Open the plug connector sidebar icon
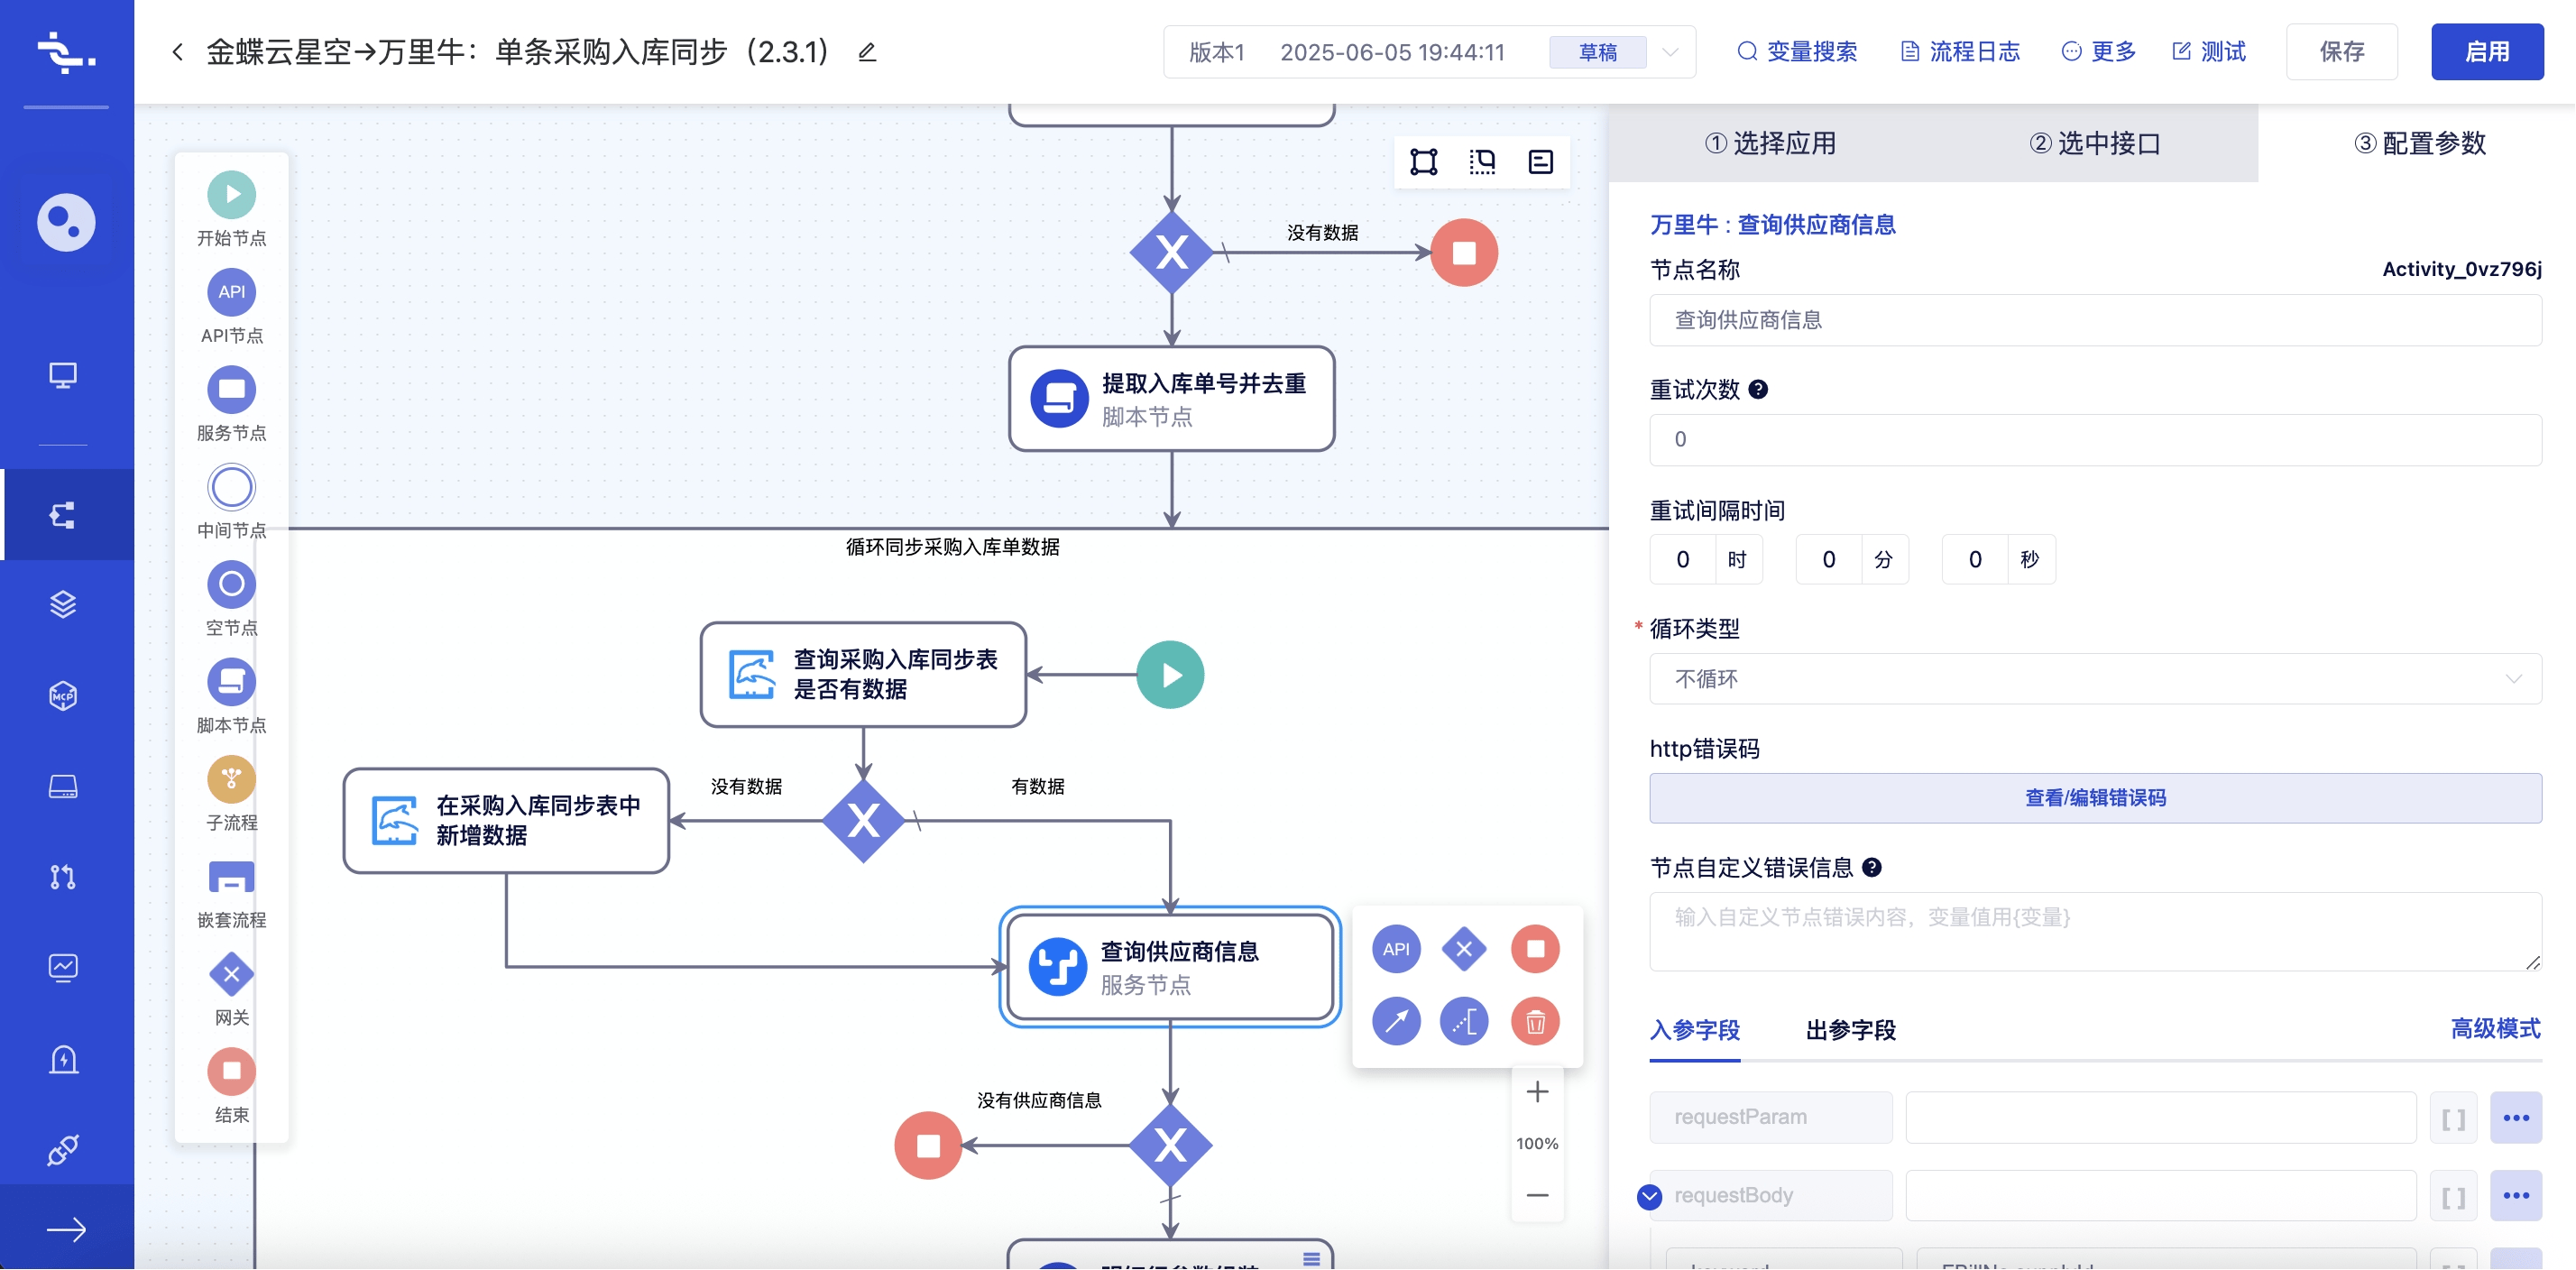The height and width of the screenshot is (1270, 2576). [x=63, y=1149]
